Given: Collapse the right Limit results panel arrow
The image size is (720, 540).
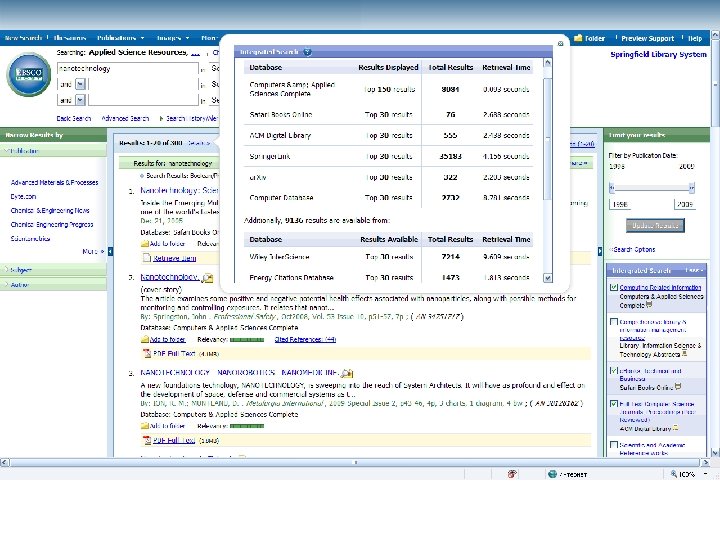Looking at the screenshot, I should tap(600, 251).
